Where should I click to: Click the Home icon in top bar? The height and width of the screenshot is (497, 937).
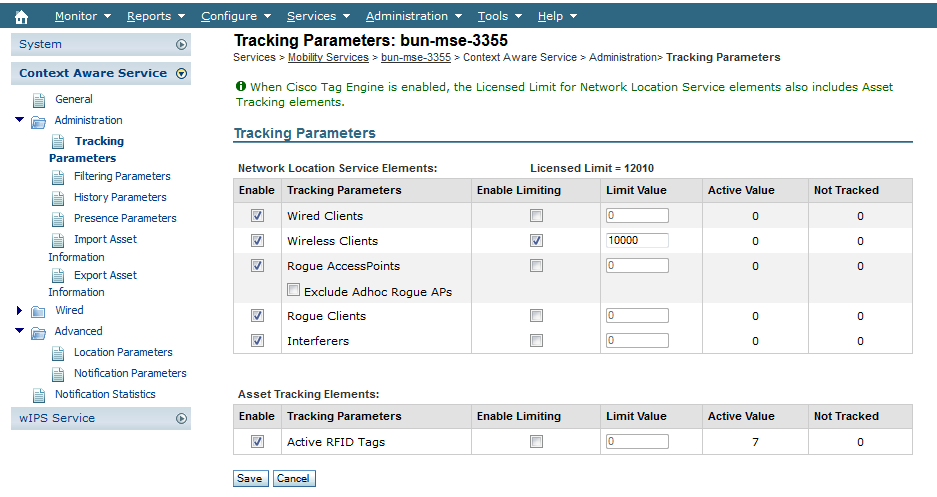click(x=21, y=16)
